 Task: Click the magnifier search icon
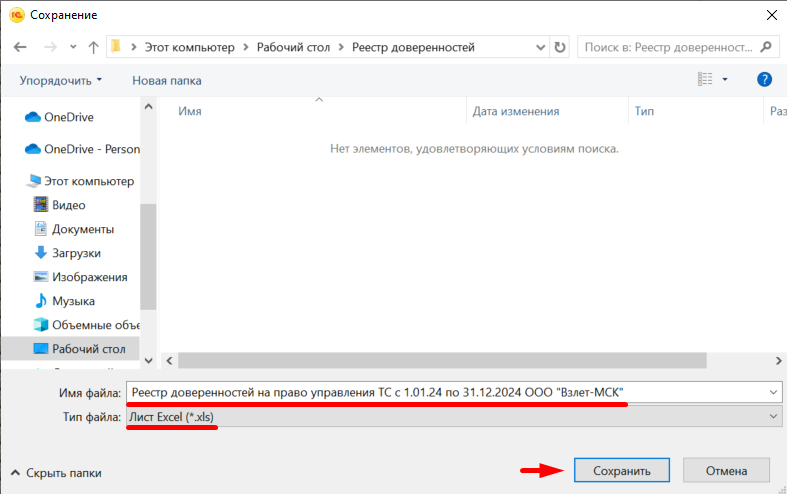[x=766, y=47]
